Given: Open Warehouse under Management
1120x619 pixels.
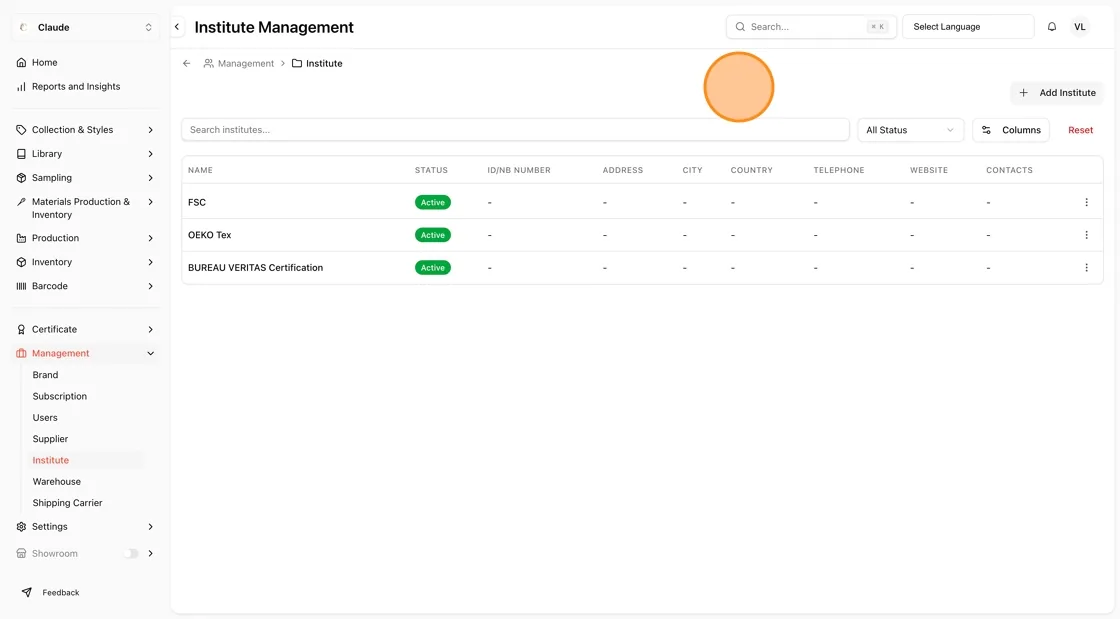Looking at the screenshot, I should pos(56,482).
